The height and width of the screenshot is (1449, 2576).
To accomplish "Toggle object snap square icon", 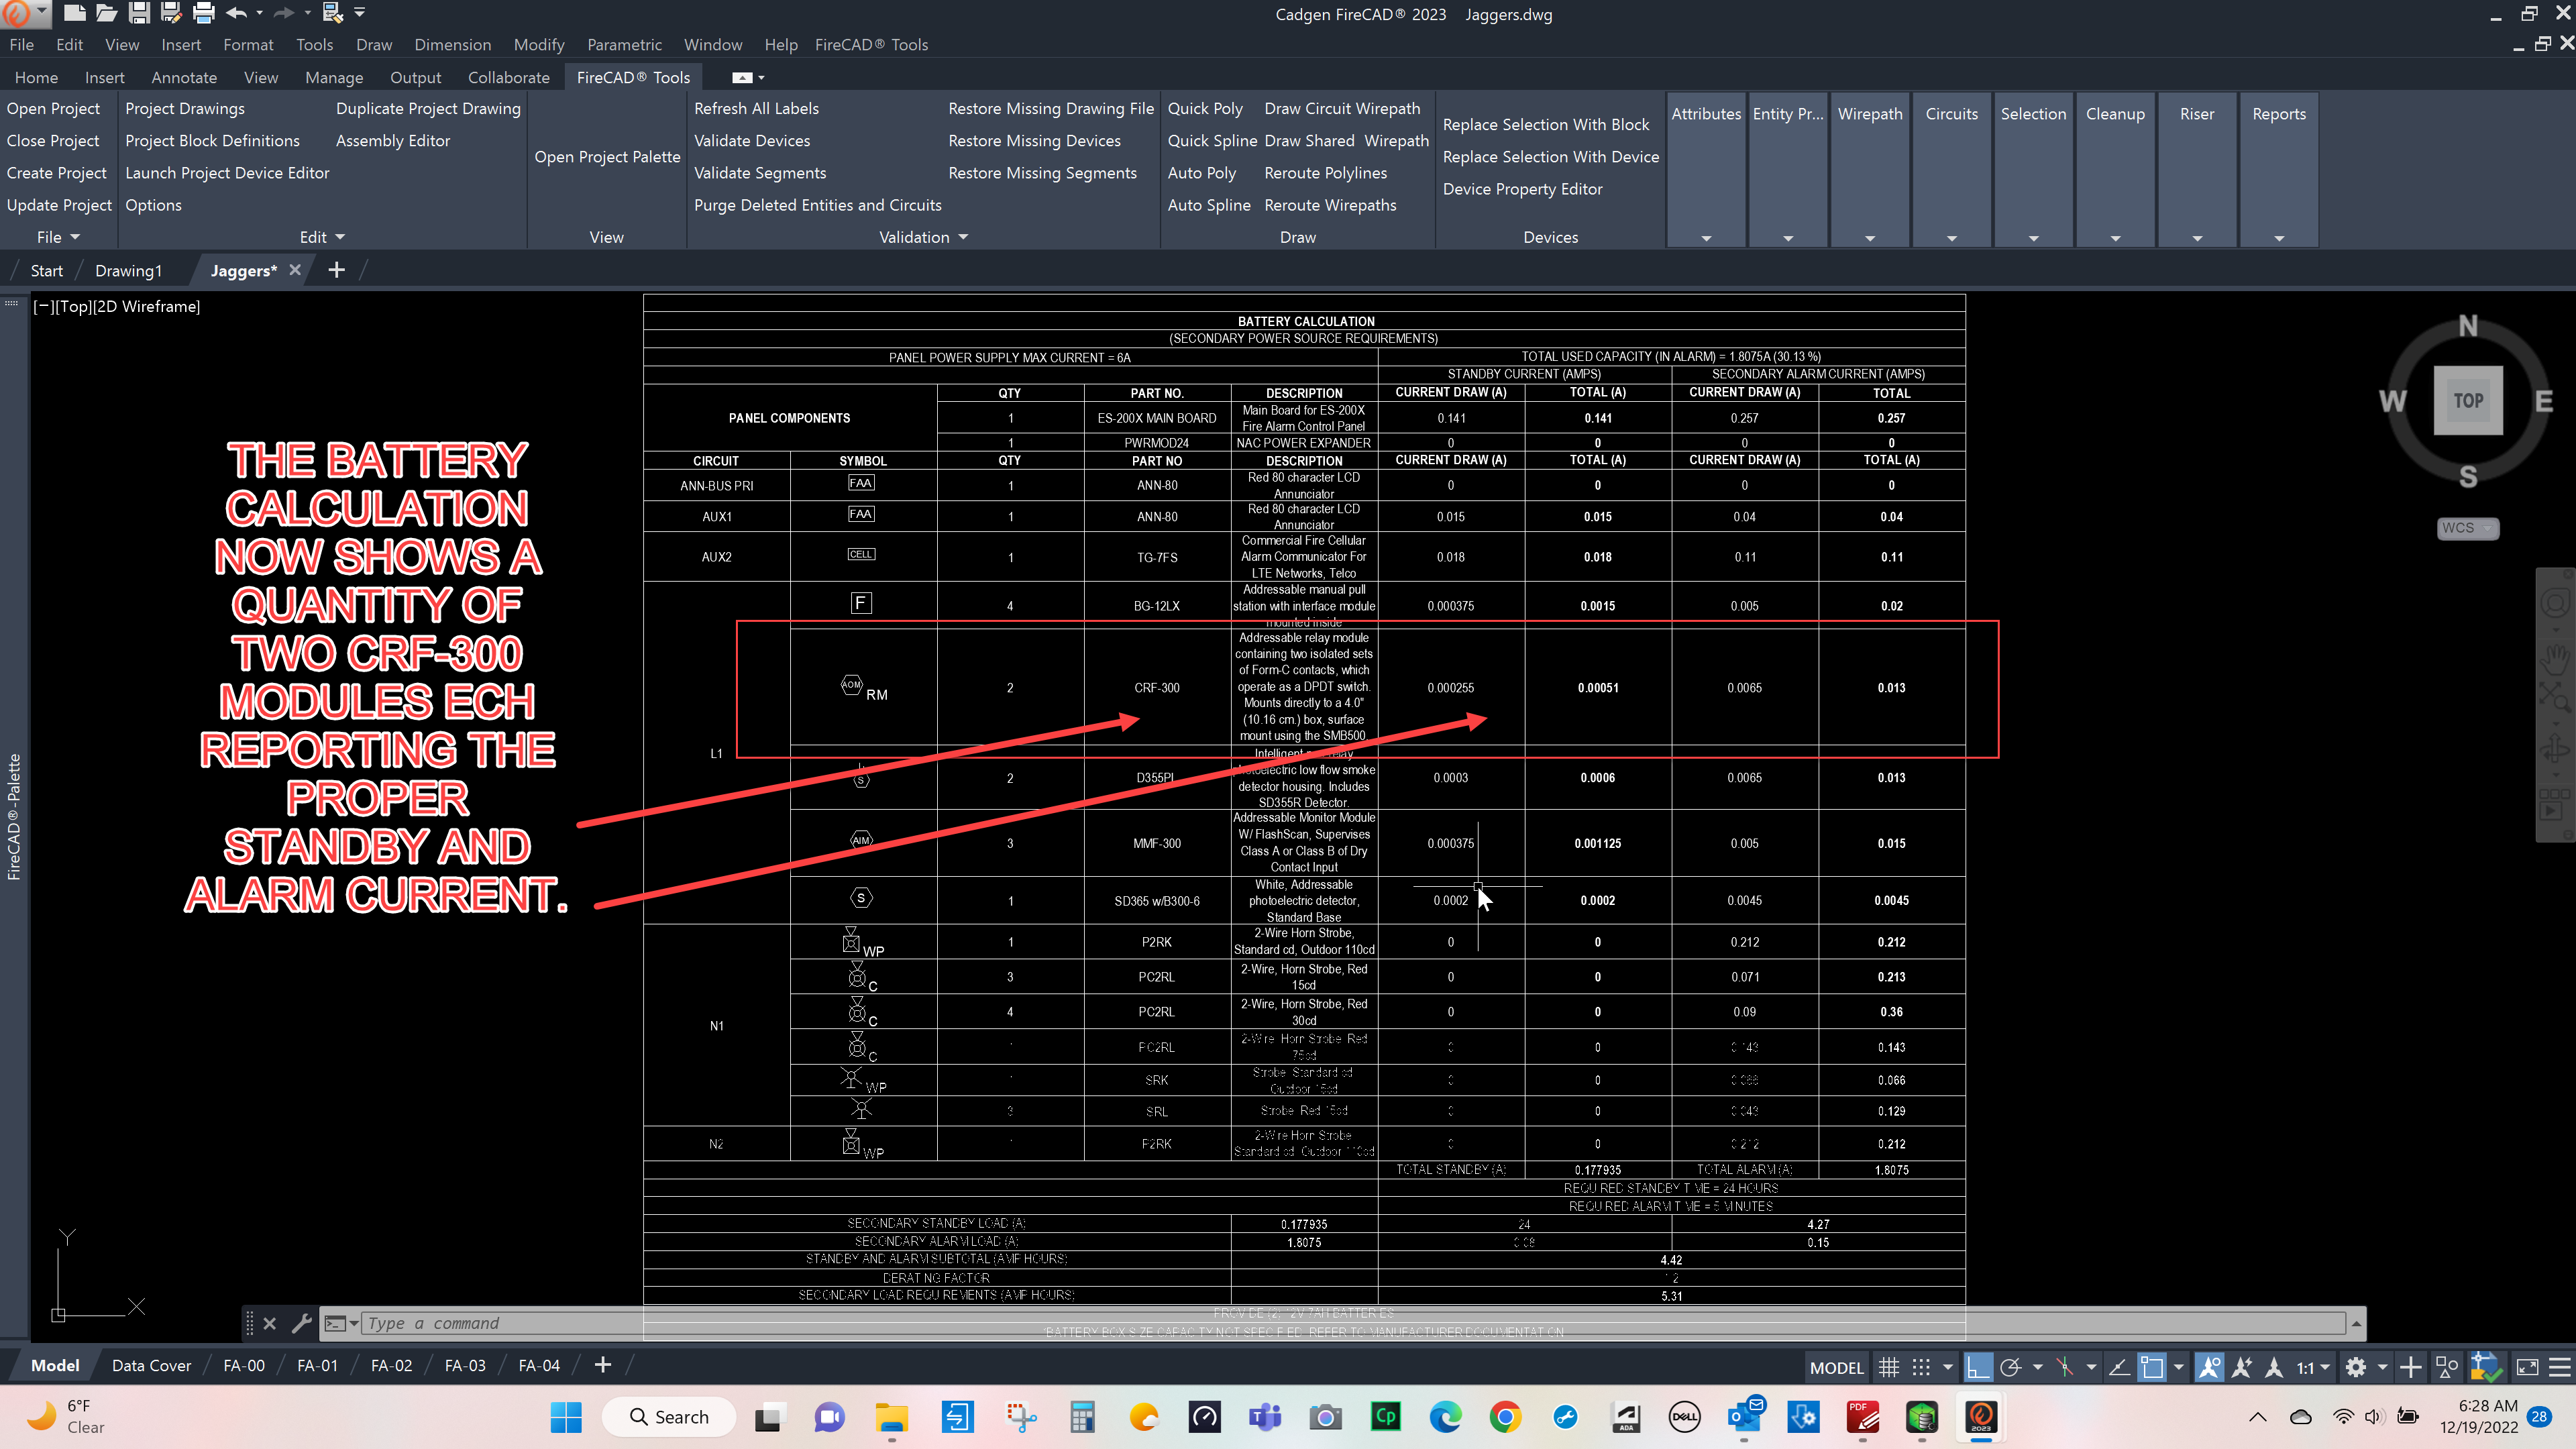I will 2152,1367.
